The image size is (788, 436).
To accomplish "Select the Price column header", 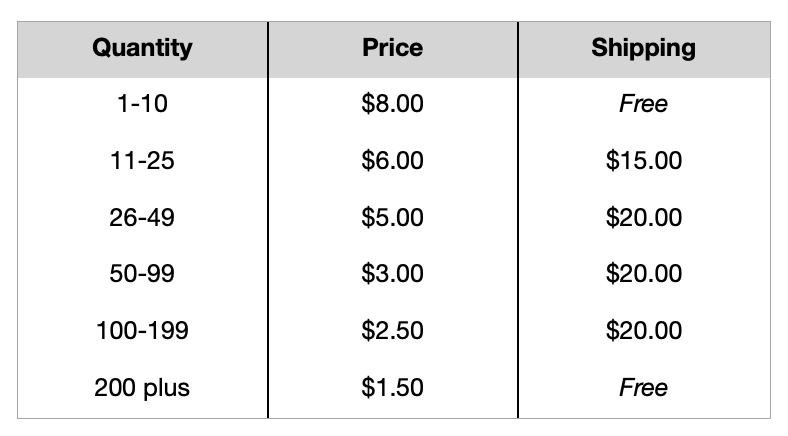I will 392,48.
